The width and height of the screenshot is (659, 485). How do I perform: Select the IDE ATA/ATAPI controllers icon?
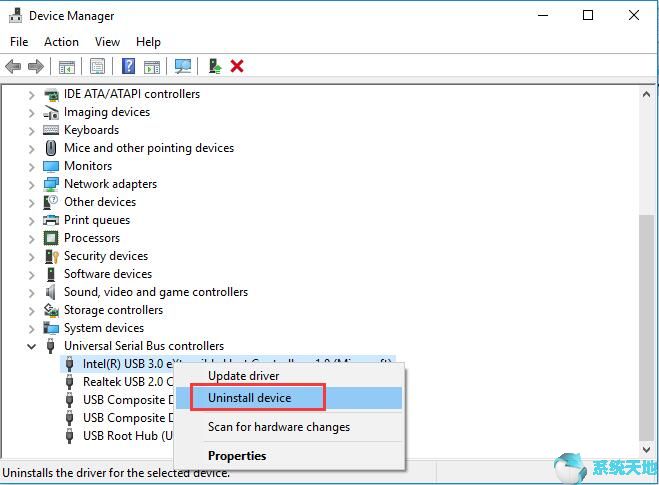pyautogui.click(x=51, y=94)
